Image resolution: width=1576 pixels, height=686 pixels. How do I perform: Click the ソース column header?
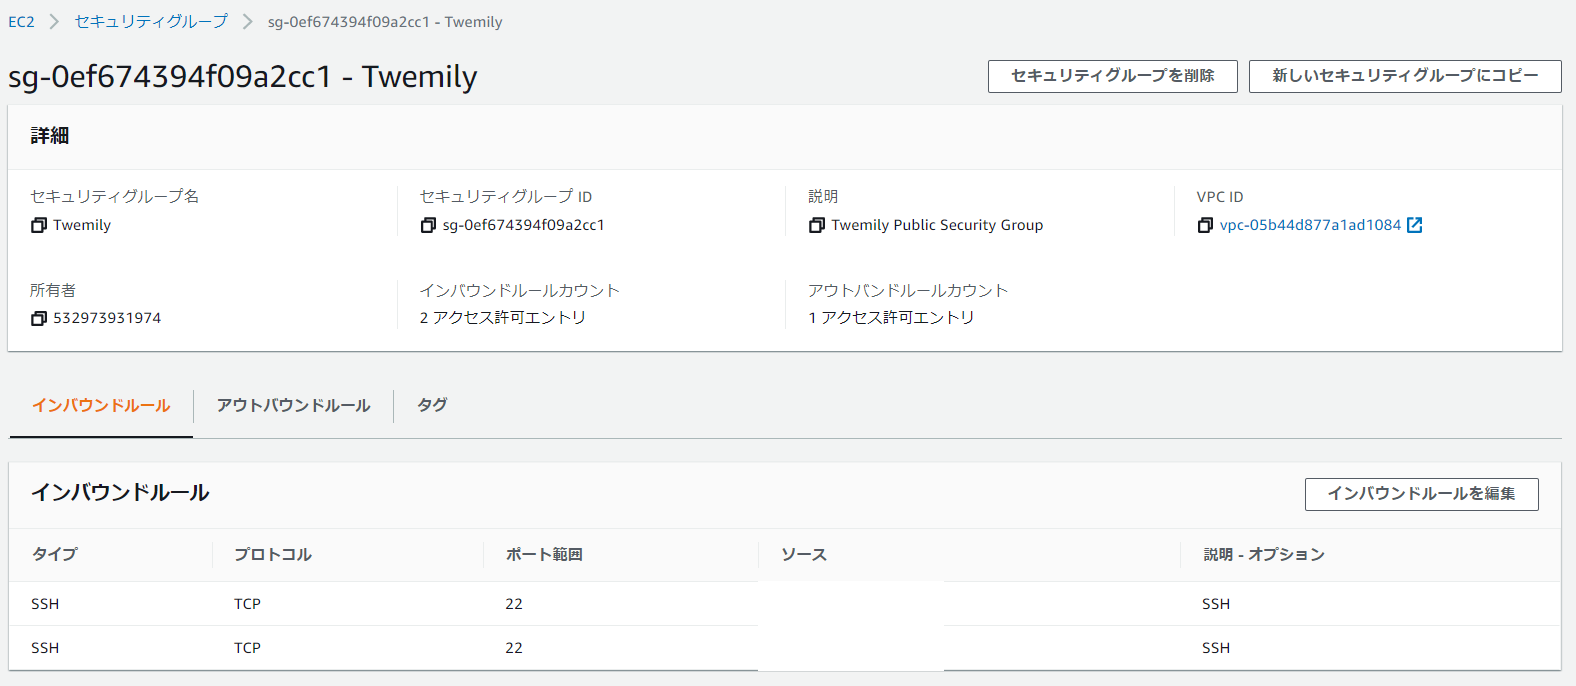click(x=804, y=555)
